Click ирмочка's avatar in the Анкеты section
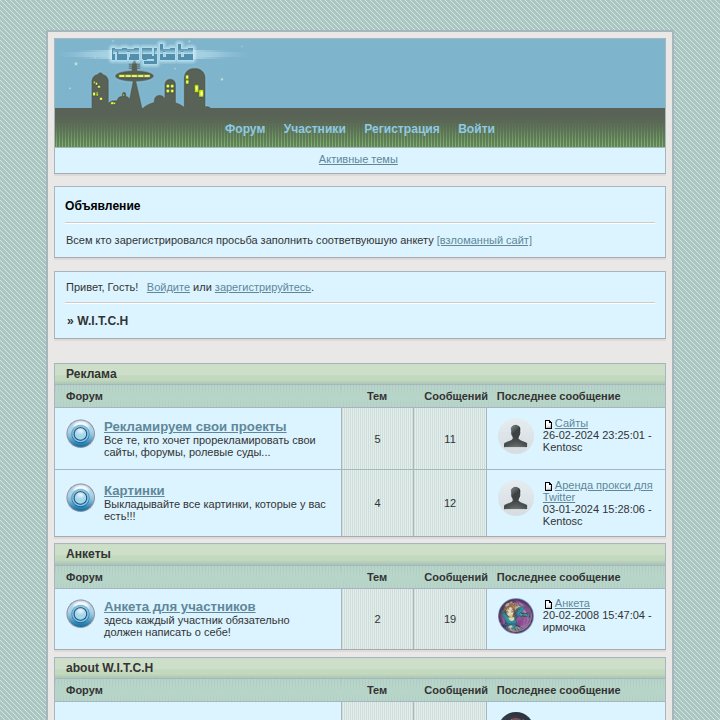The width and height of the screenshot is (720, 720). [516, 616]
